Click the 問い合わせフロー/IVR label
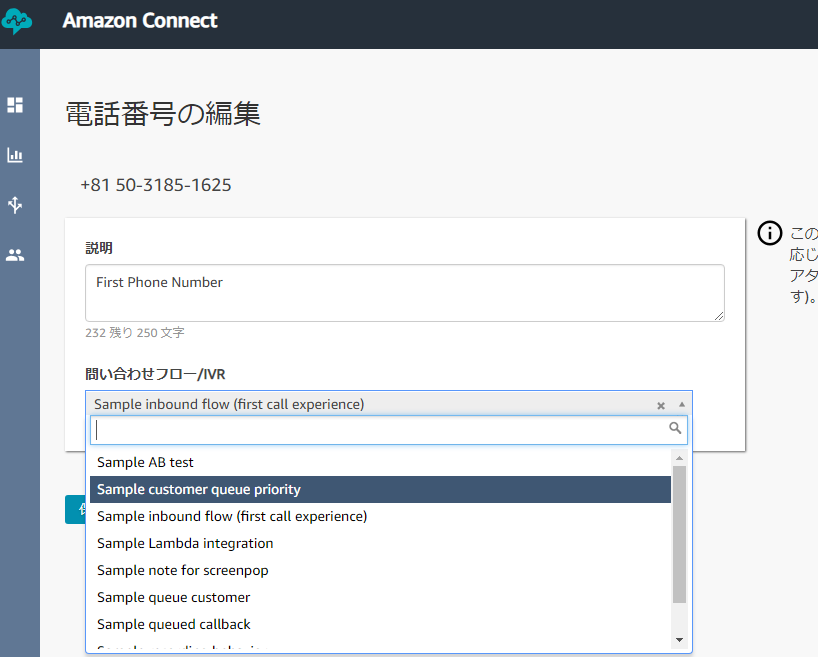 tap(155, 374)
